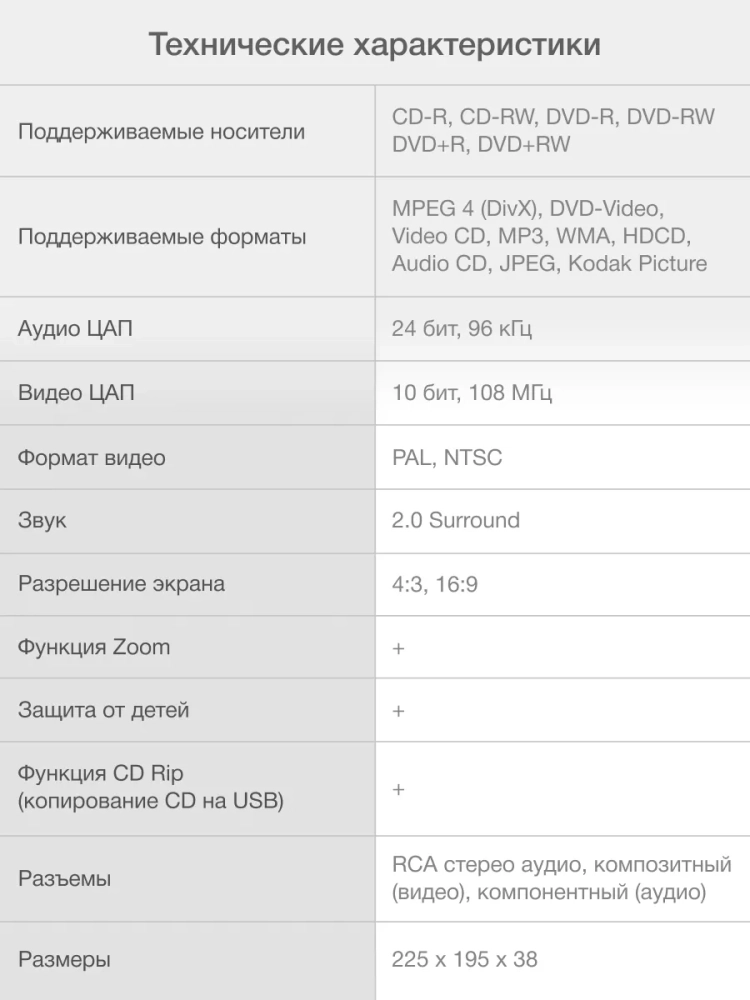Select the "Видео ЦАП" label

[76, 393]
